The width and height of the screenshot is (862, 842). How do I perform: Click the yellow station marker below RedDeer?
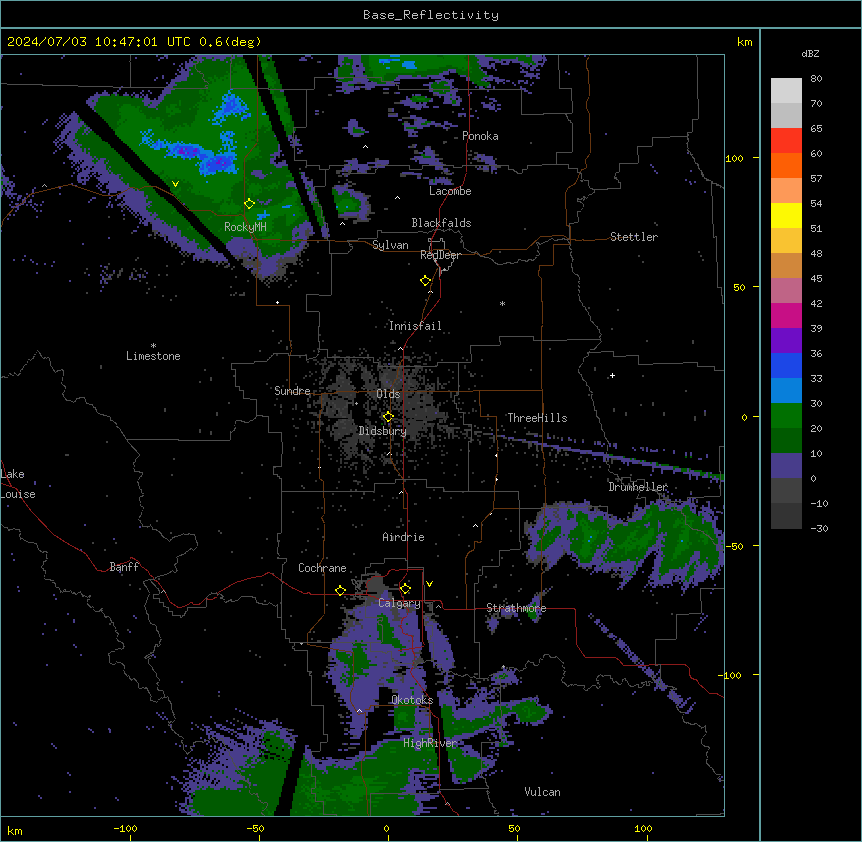click(x=426, y=281)
